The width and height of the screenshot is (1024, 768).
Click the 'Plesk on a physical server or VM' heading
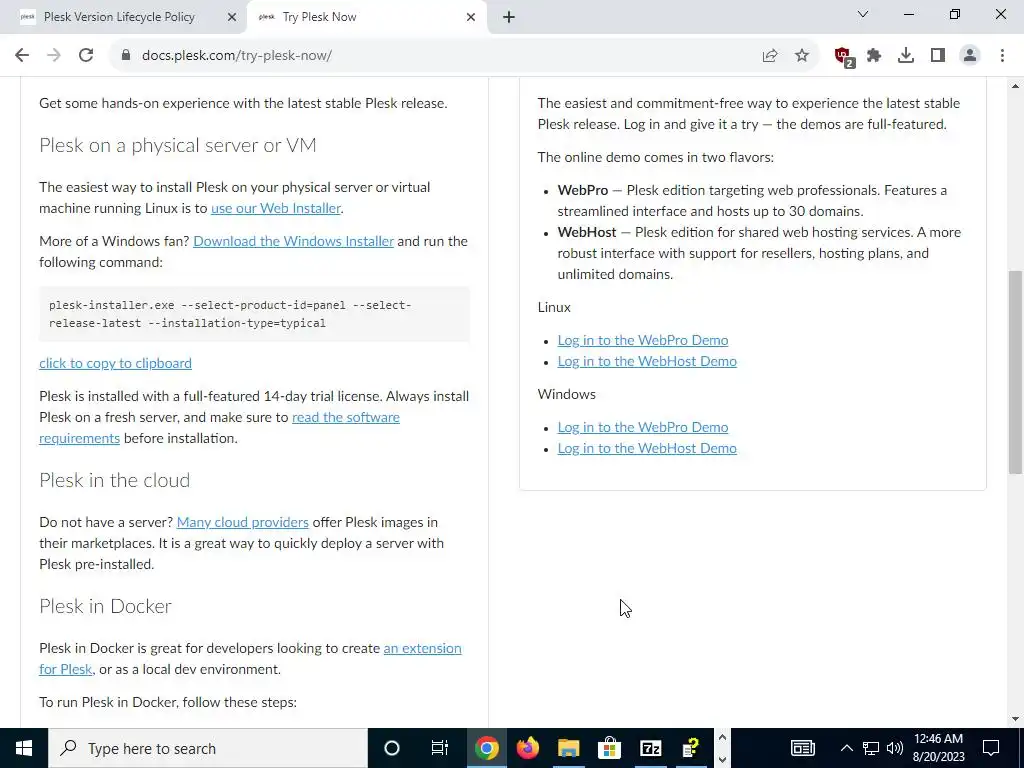(x=178, y=145)
